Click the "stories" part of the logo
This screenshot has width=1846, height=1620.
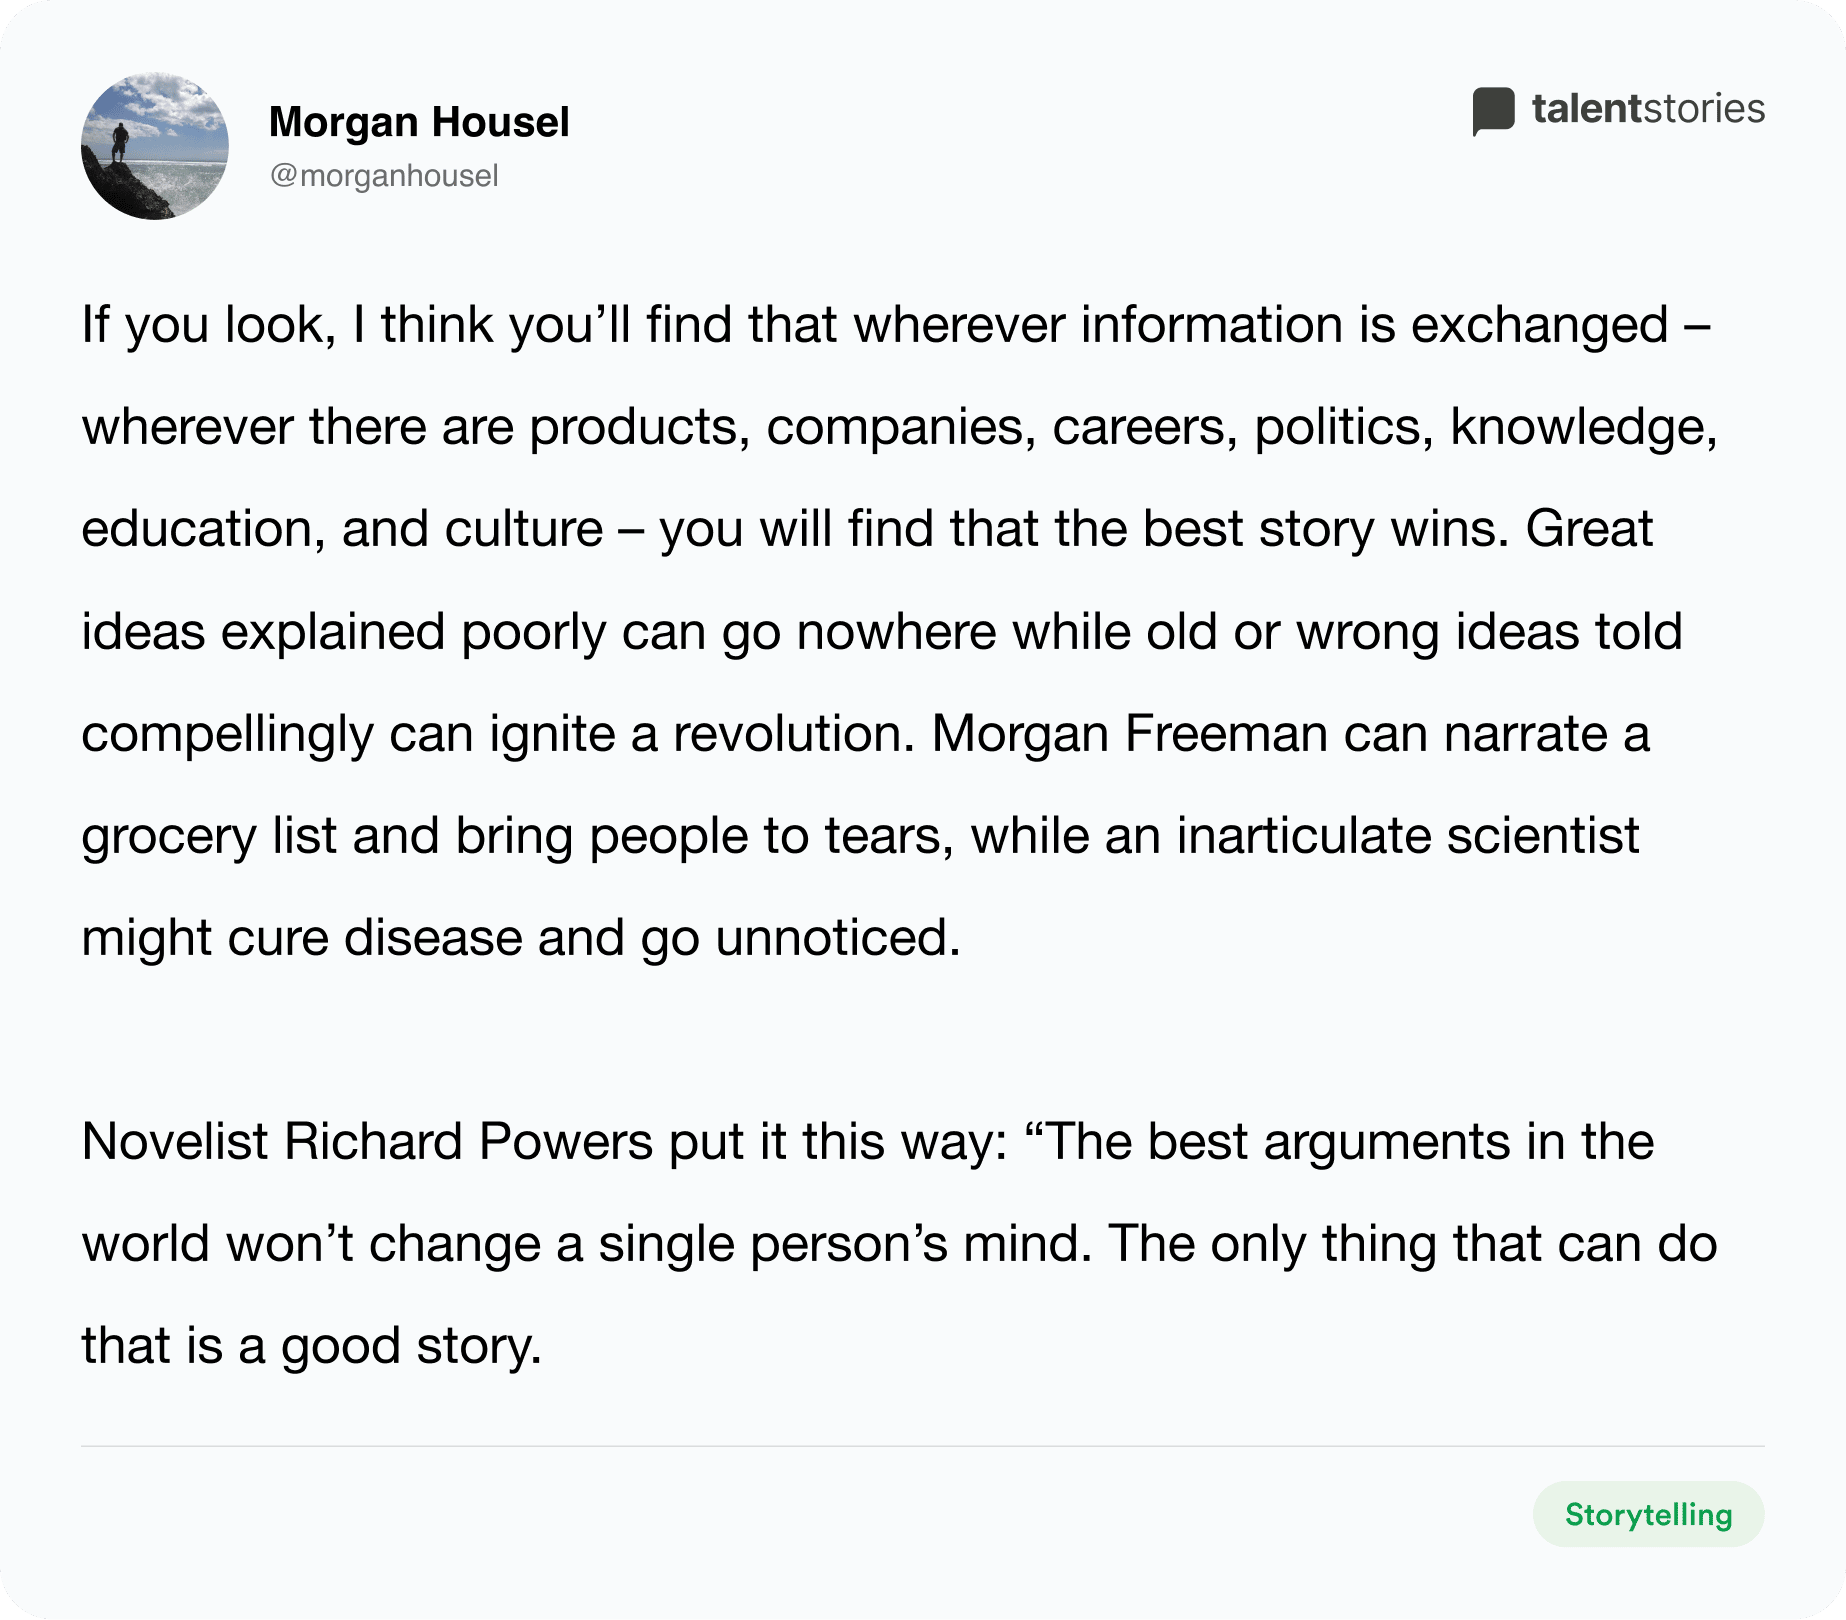[1704, 109]
